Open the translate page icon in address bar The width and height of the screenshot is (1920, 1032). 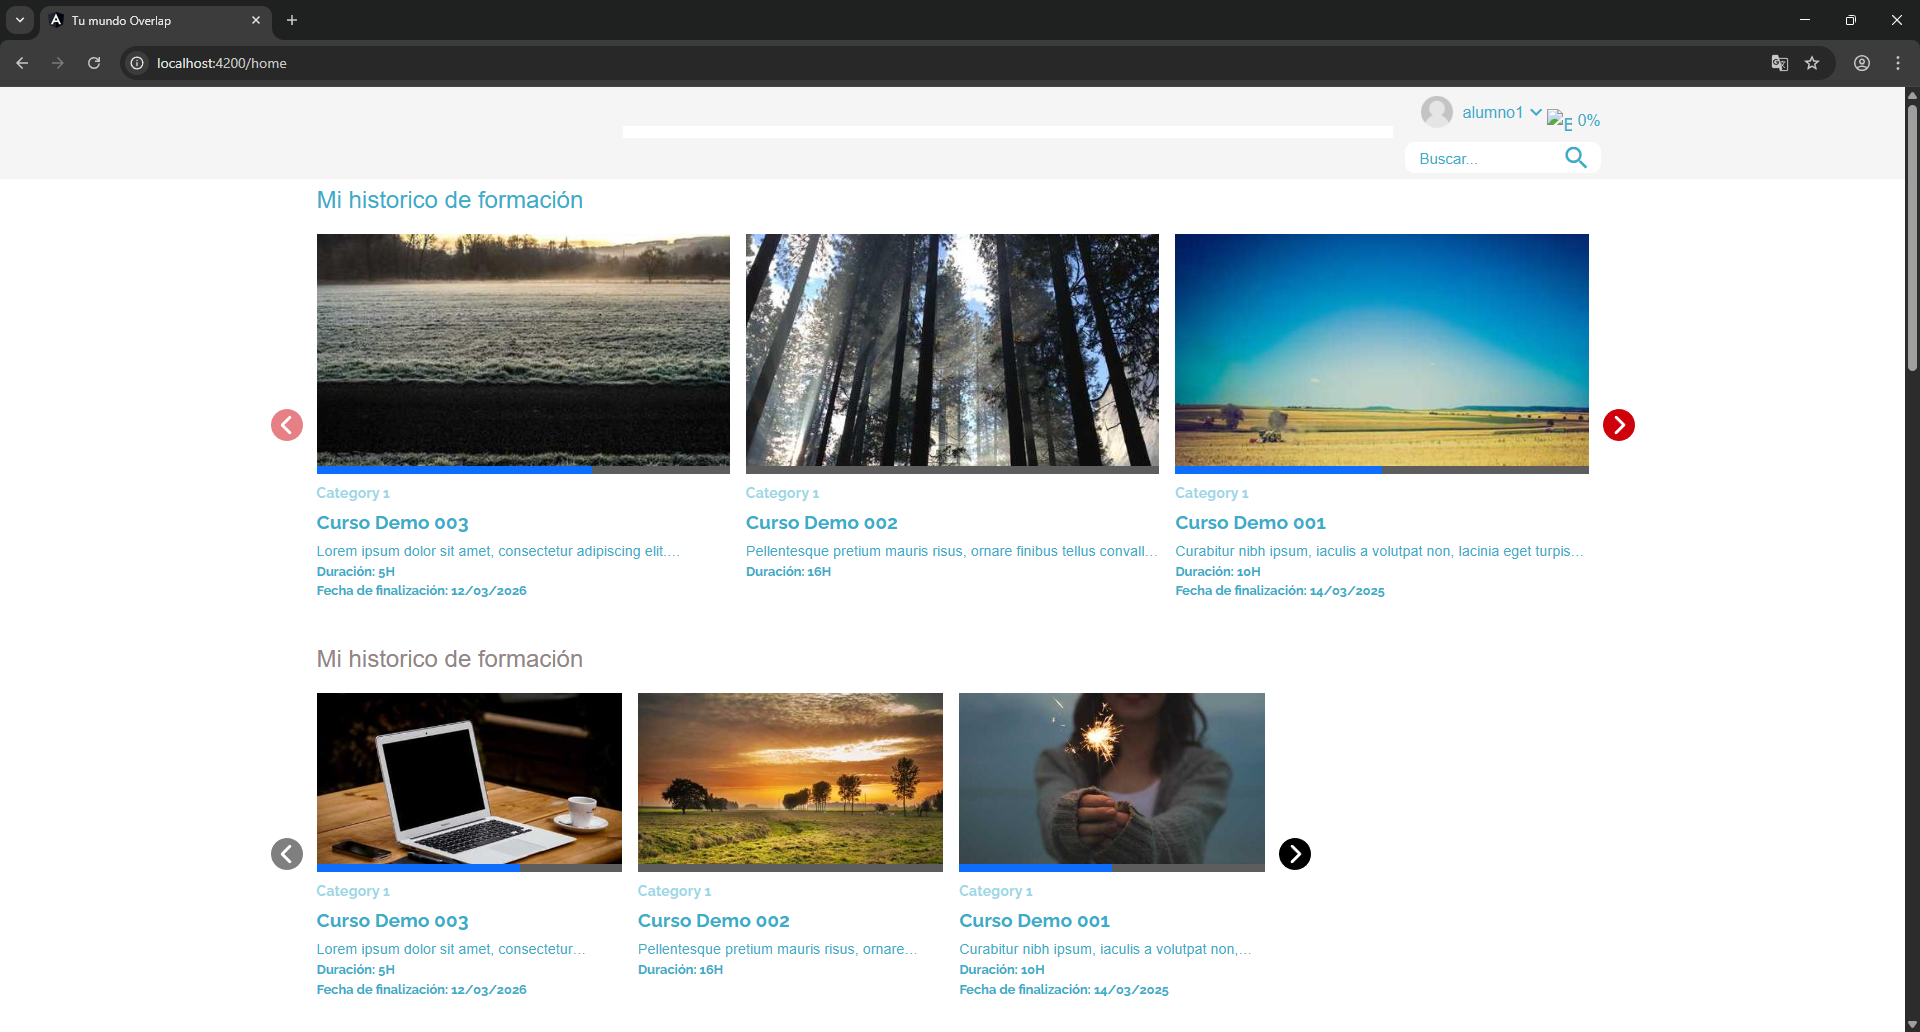pos(1780,63)
